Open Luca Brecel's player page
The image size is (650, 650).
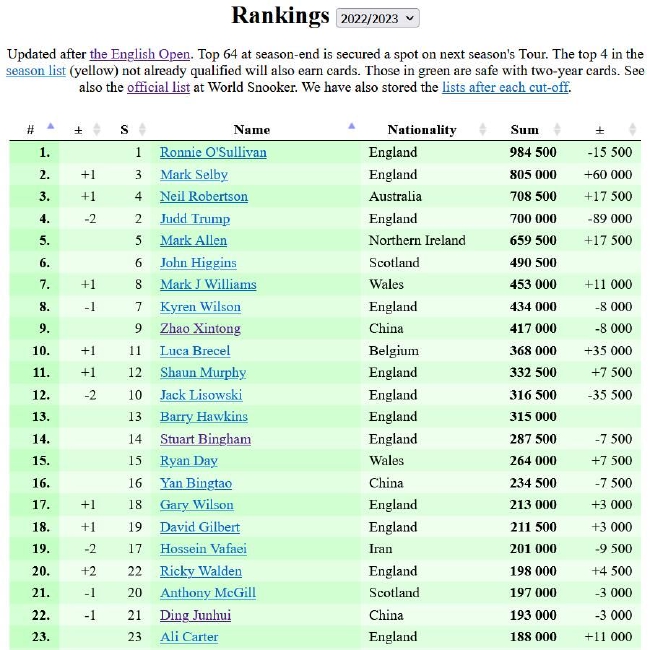[x=195, y=351]
